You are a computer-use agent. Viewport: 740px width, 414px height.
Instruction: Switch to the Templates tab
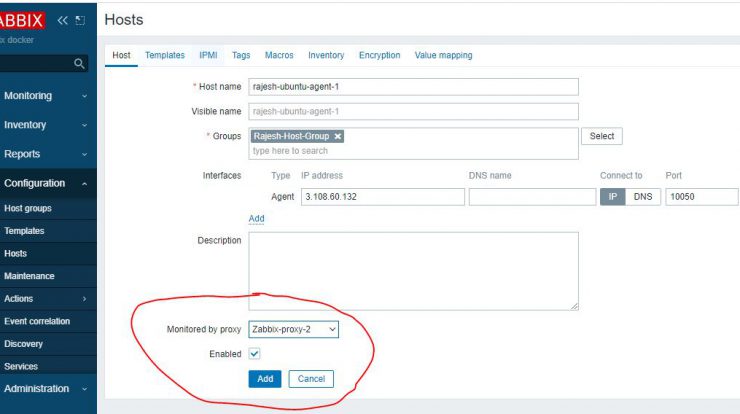[165, 55]
